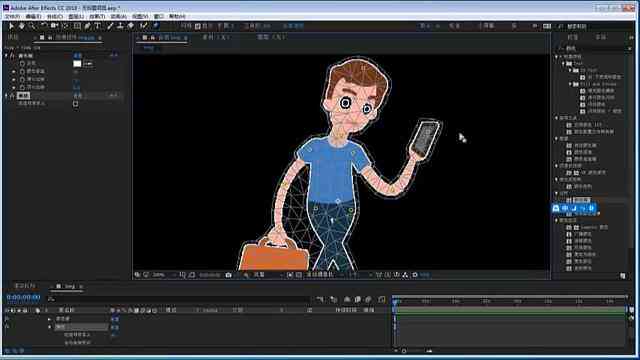Toggle the Snapping checkbox in toolbar
Image resolution: width=640 pixels, height=360 pixels.
(x=198, y=26)
